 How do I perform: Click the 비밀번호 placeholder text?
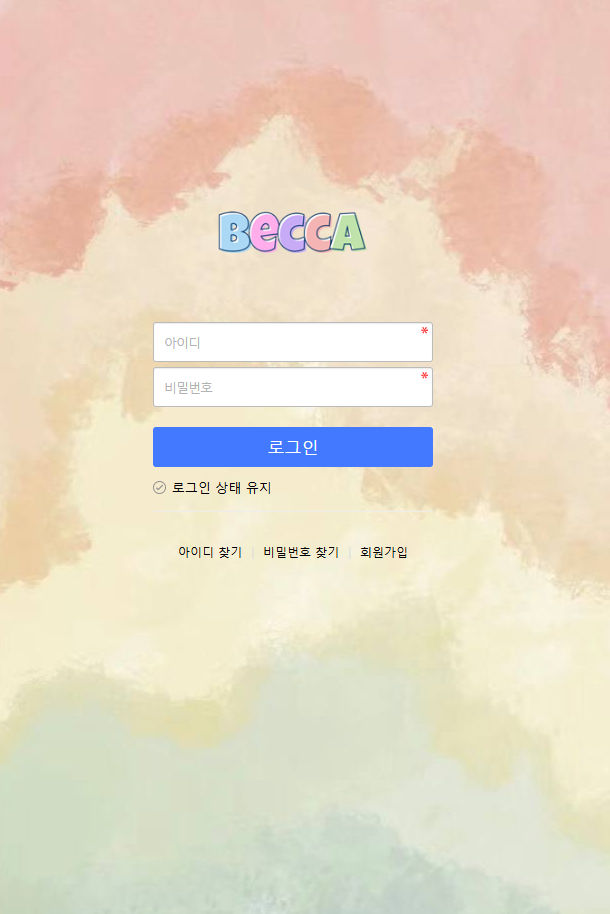click(188, 388)
